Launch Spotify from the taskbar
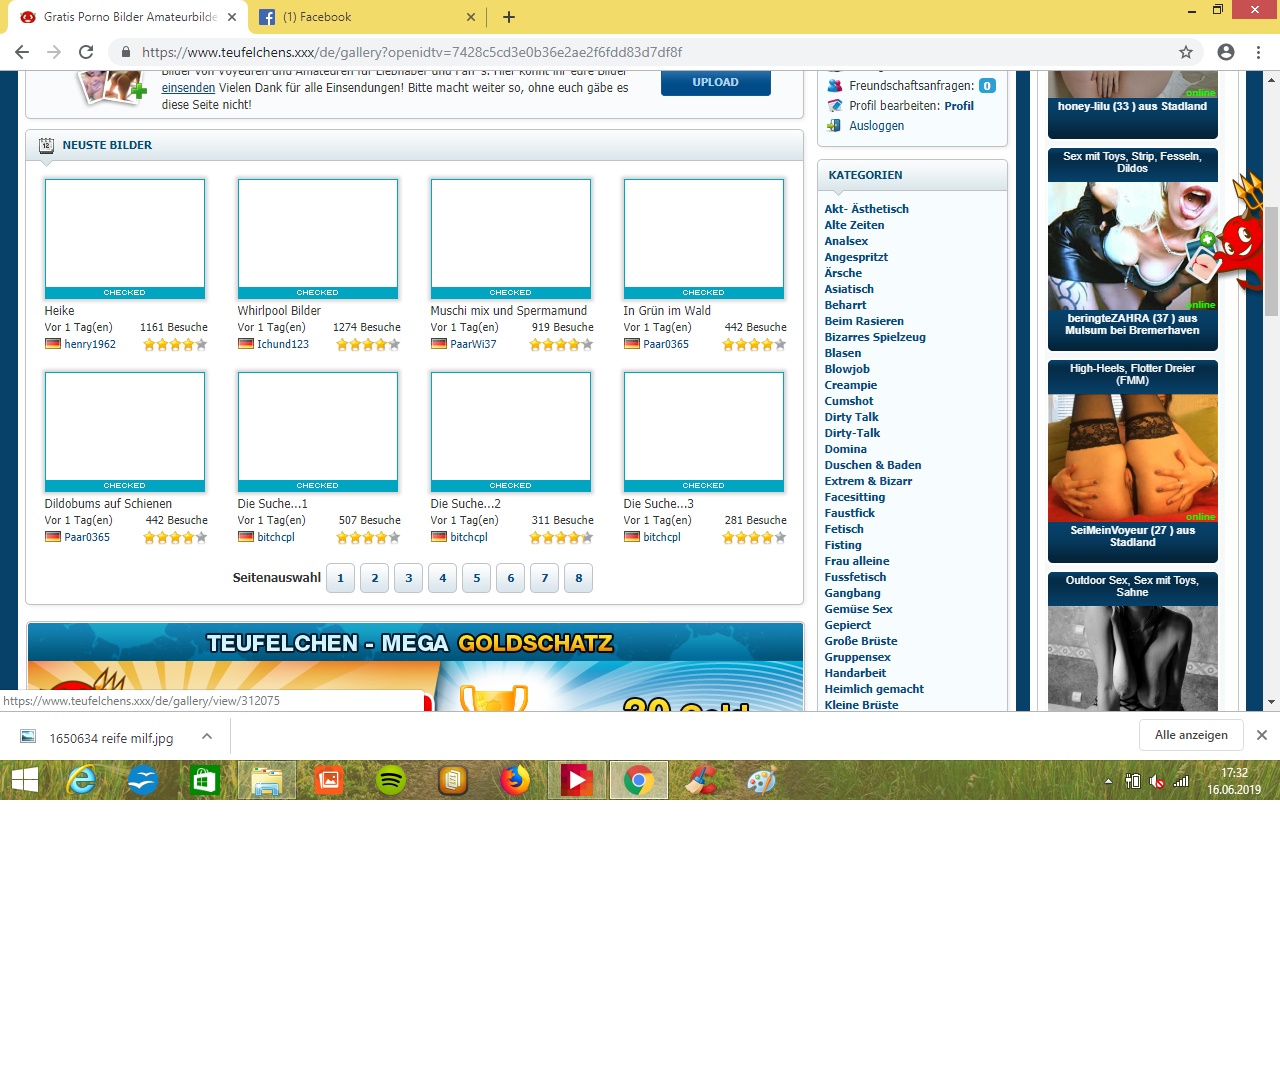The height and width of the screenshot is (1071, 1280). [391, 780]
